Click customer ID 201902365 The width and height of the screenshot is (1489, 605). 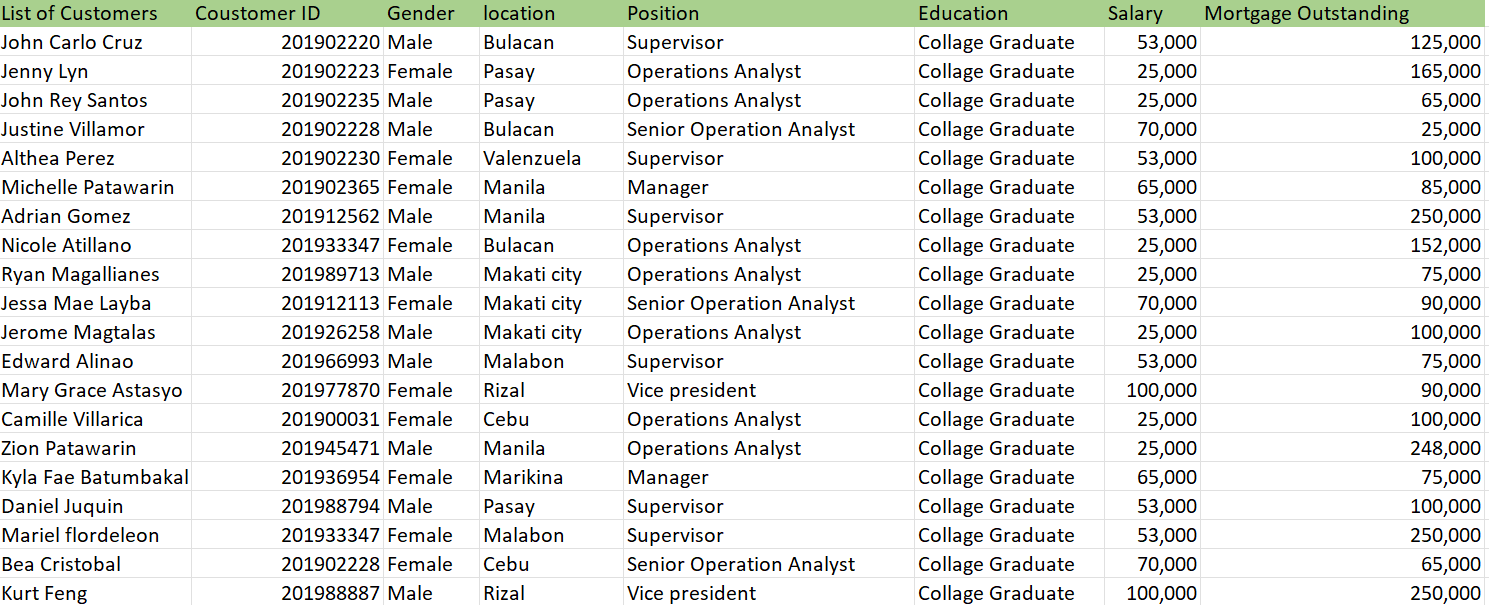tap(287, 187)
